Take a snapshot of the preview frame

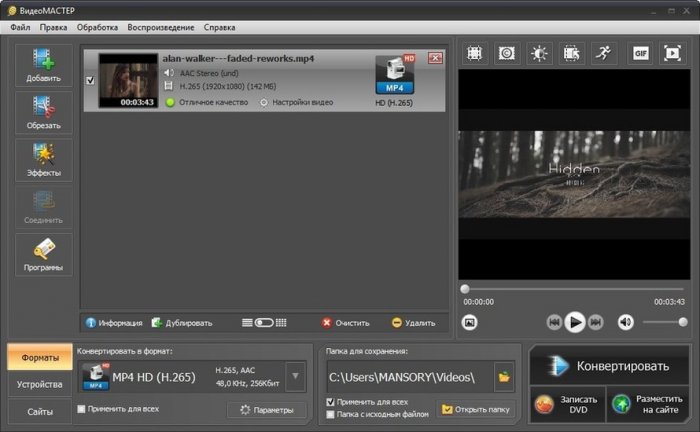[471, 322]
